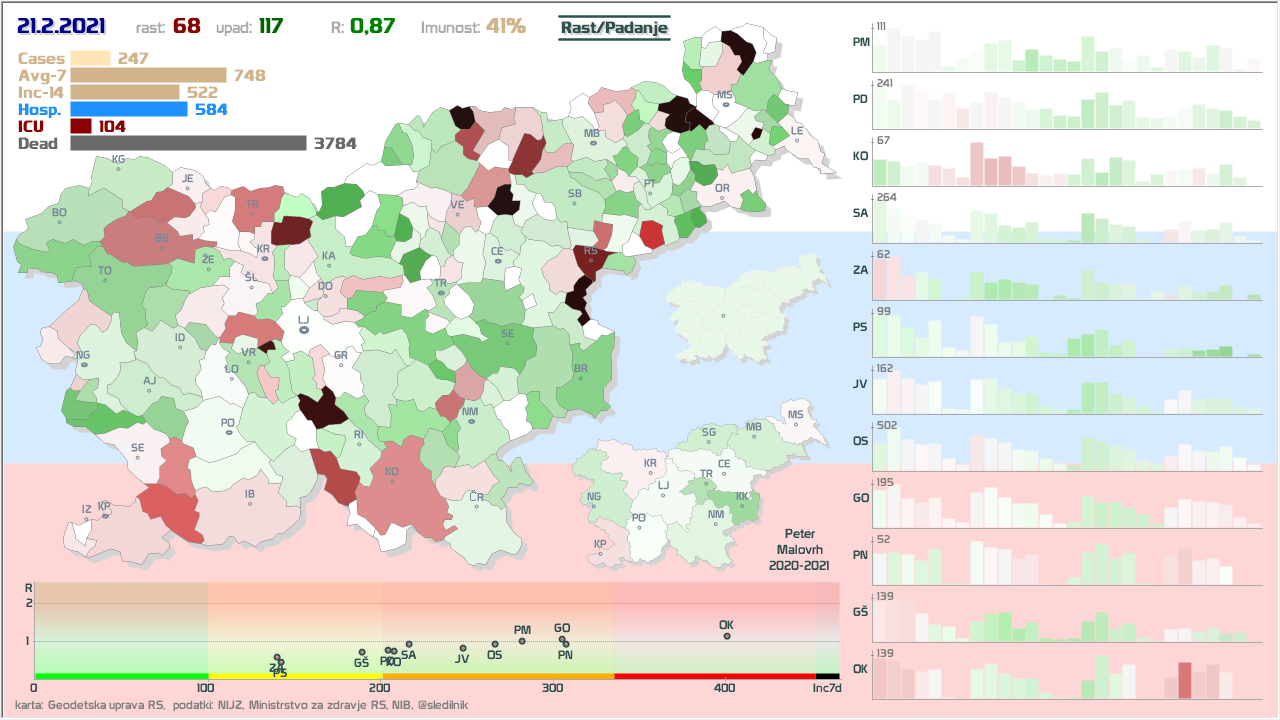
Task: Select the Kočevje (KO) marker on main map
Action: pos(392,482)
